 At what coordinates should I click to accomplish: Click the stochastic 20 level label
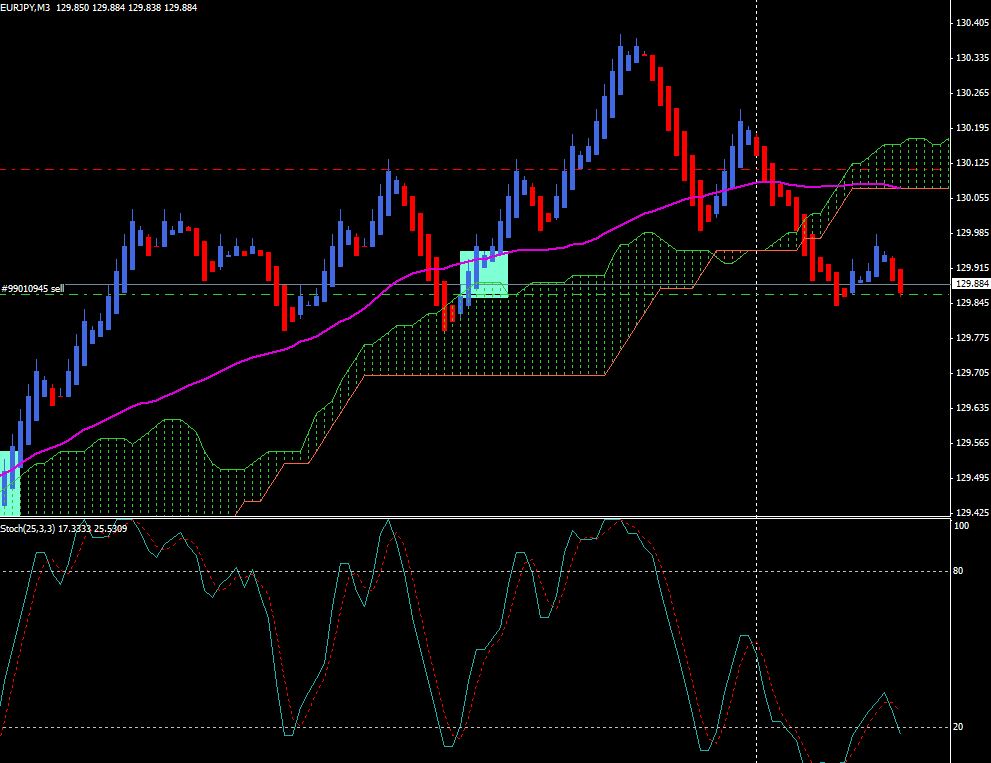pyautogui.click(x=959, y=727)
